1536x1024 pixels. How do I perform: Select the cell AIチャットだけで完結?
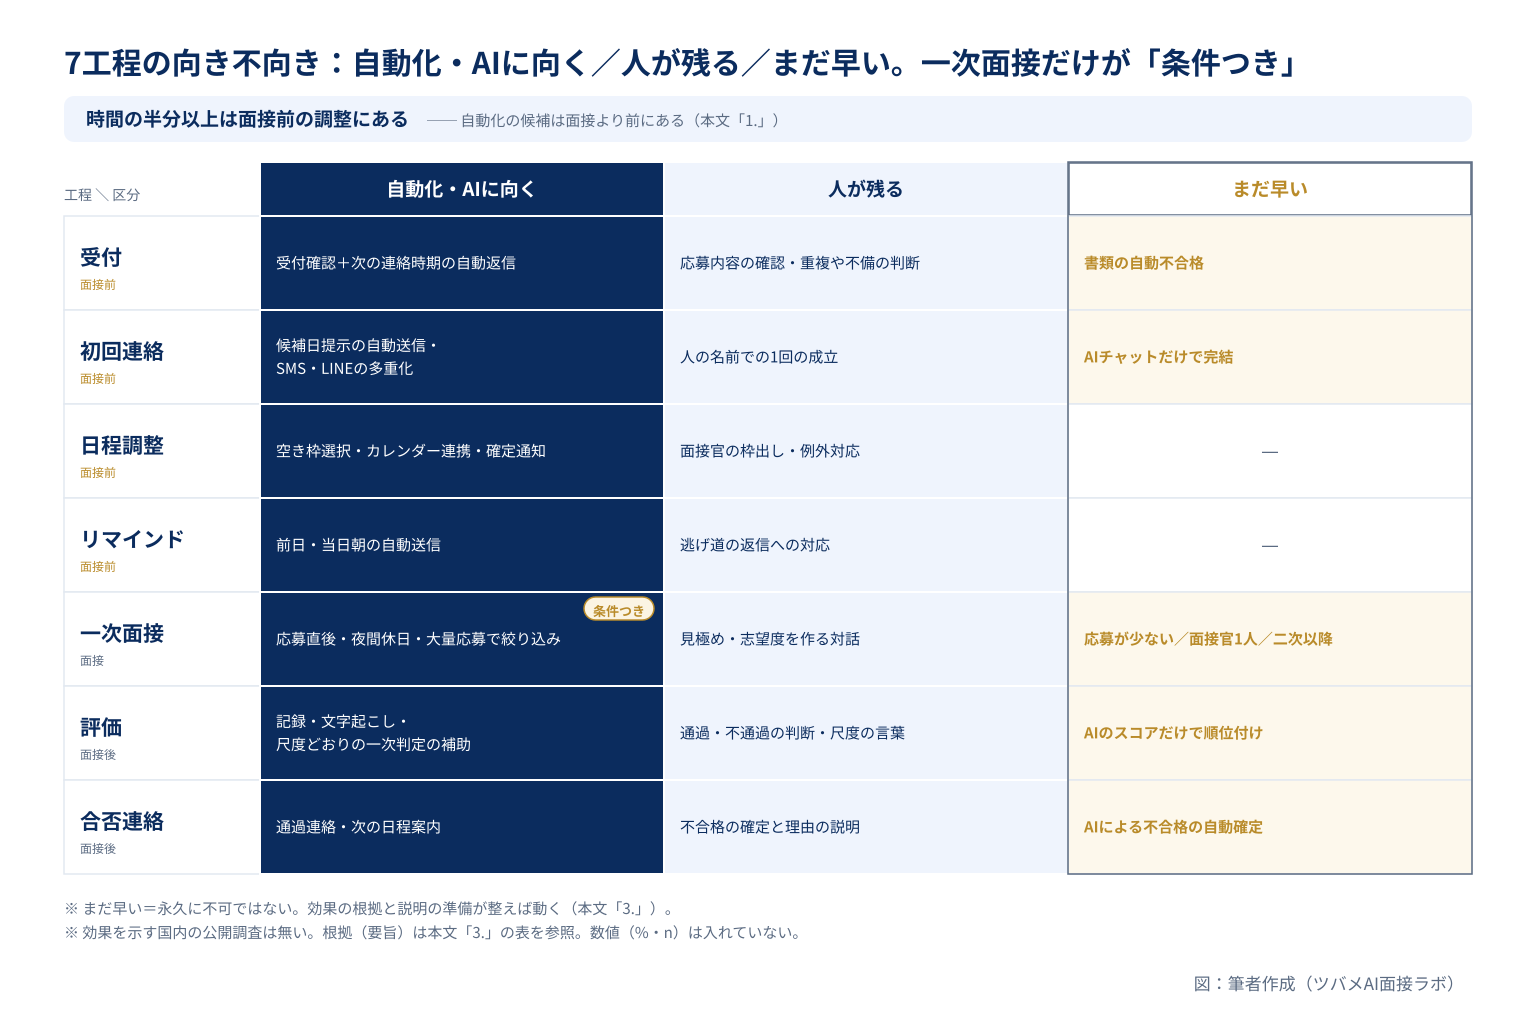pyautogui.click(x=1270, y=357)
